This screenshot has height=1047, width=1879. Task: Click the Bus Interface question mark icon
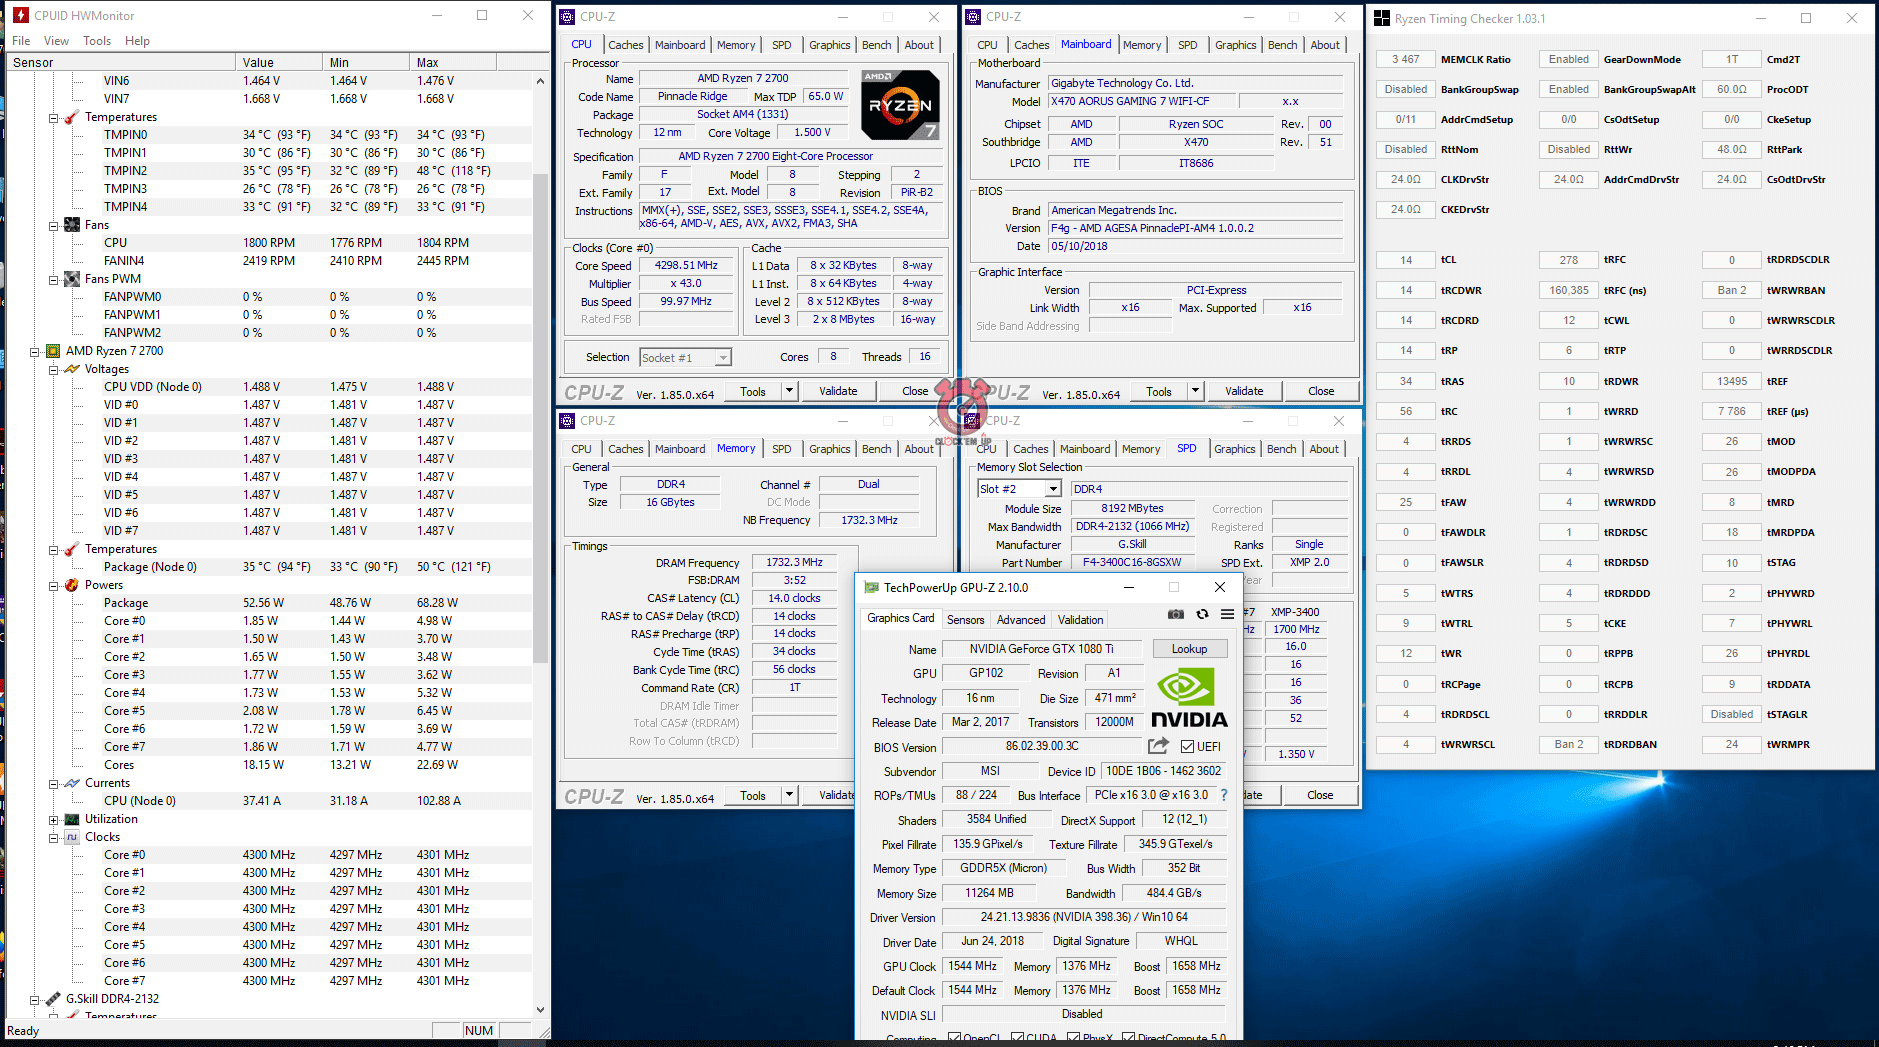1224,795
